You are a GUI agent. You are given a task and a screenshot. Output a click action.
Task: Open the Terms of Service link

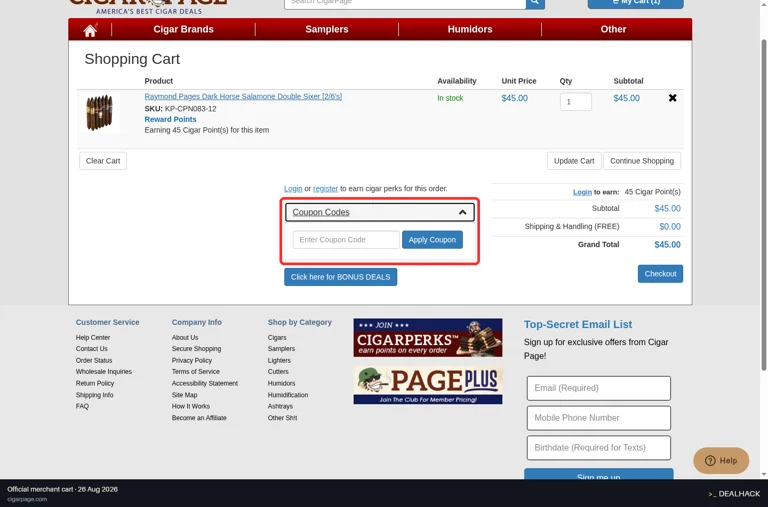tap(196, 372)
